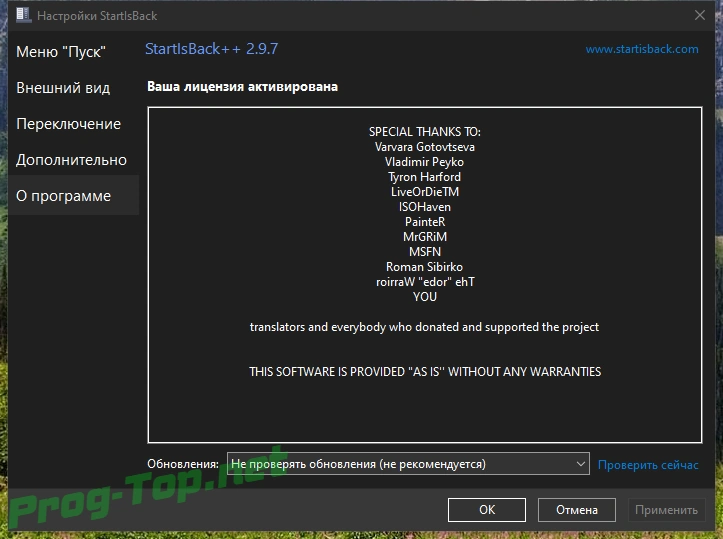Screen dimensions: 723x539
Task: Click the Обновления: label
Action: [x=183, y=464]
